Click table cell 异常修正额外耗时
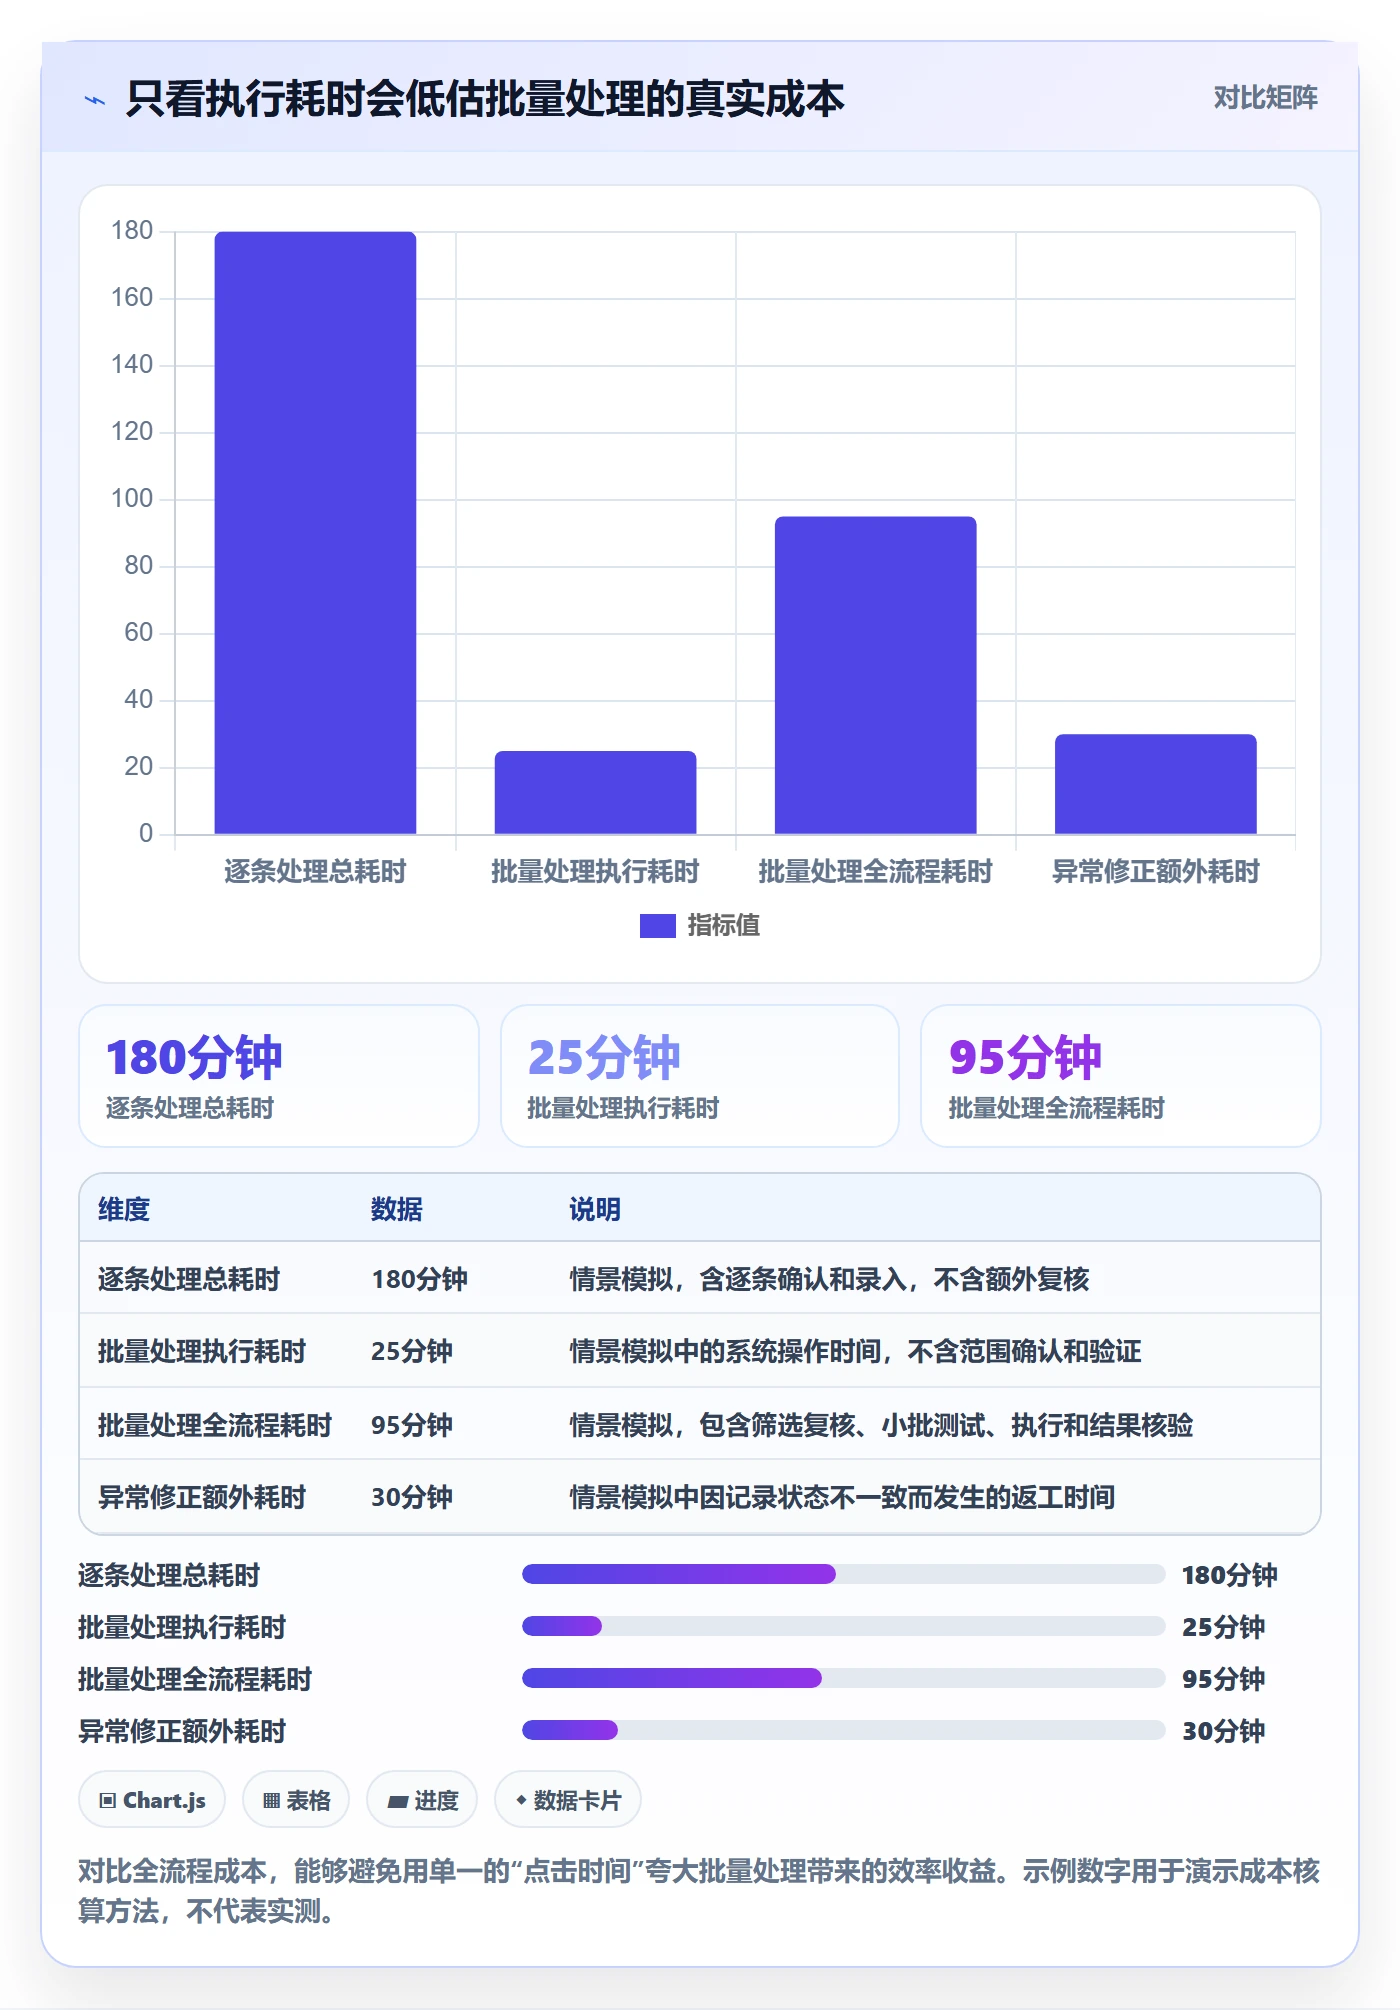Viewport: 1400px width, 2010px height. [202, 1497]
